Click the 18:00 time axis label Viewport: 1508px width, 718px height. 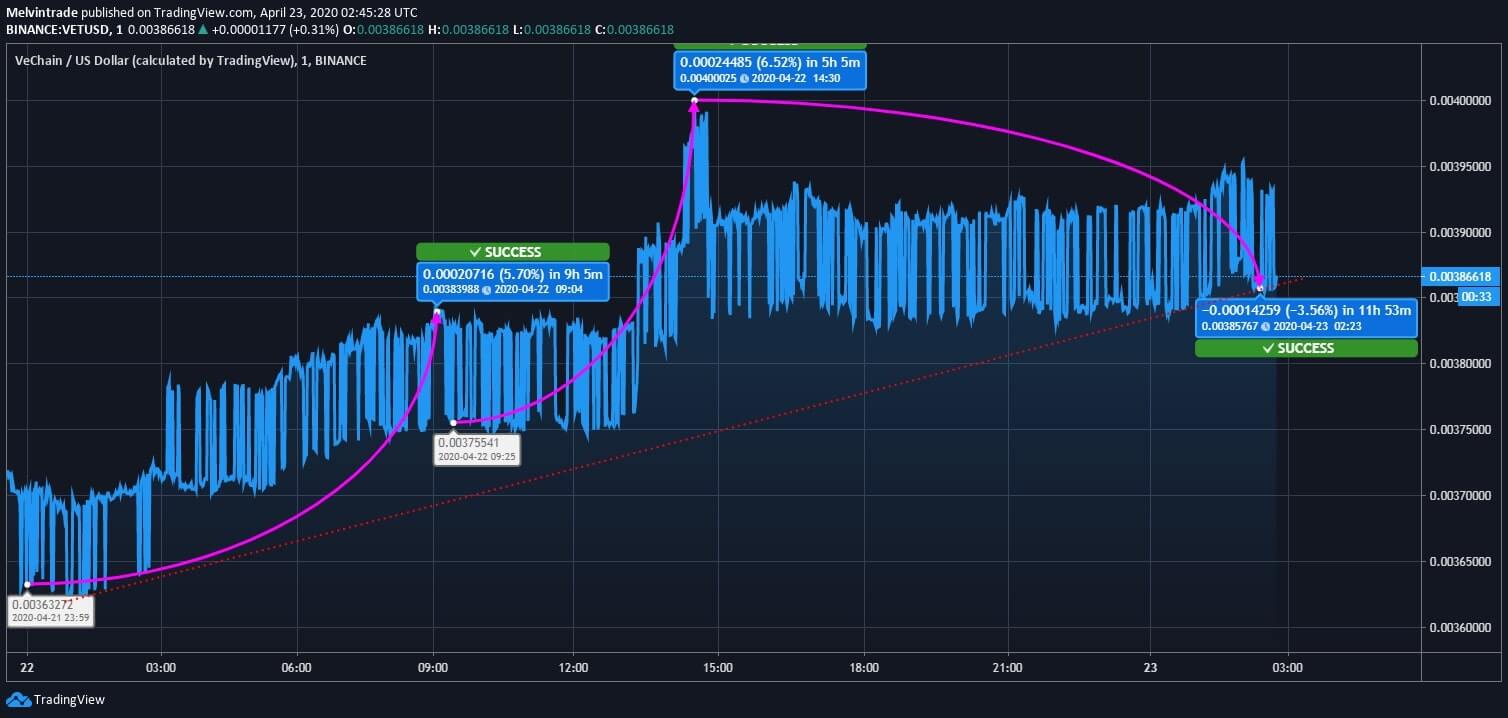864,667
